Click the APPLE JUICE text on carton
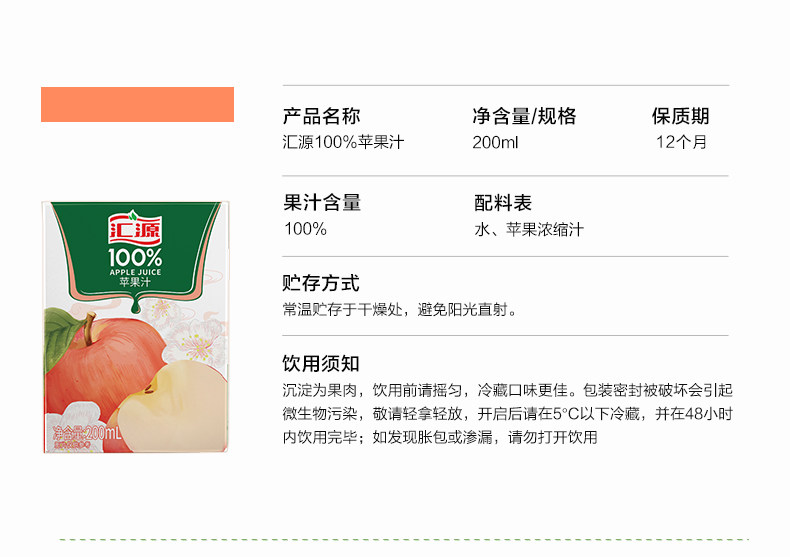The width and height of the screenshot is (790, 557). point(135,272)
